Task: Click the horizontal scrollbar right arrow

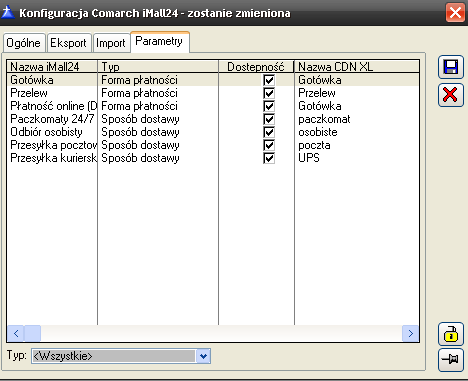Action: 411,333
